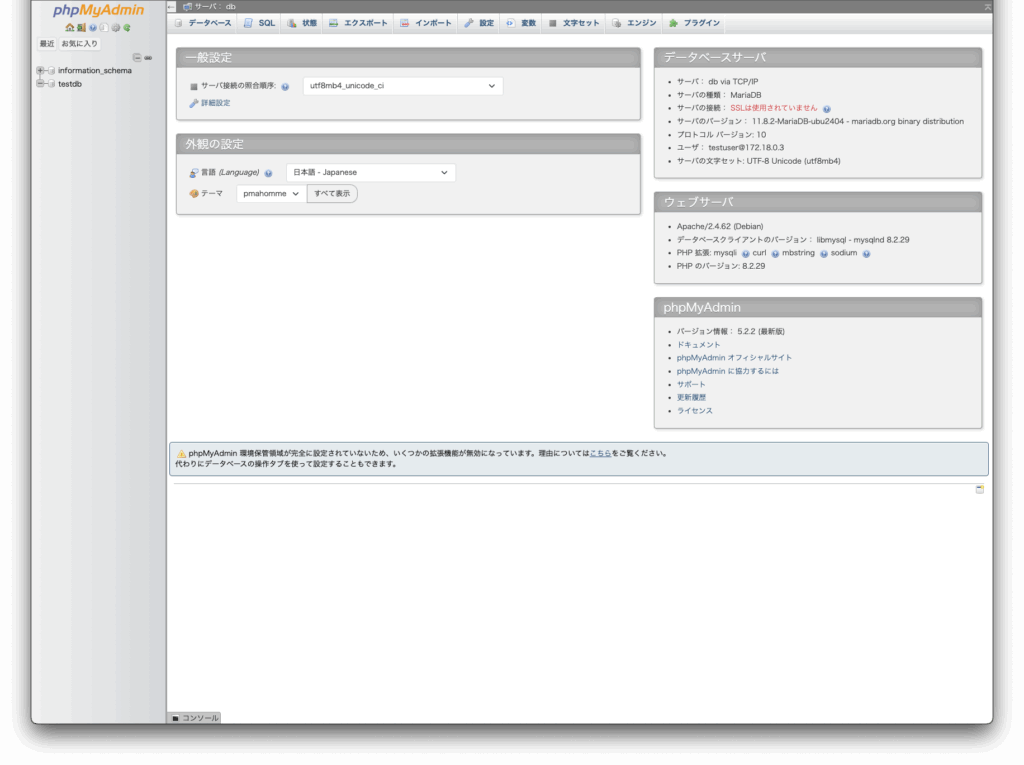Click the information_schema database cylinder icon

pos(52,71)
